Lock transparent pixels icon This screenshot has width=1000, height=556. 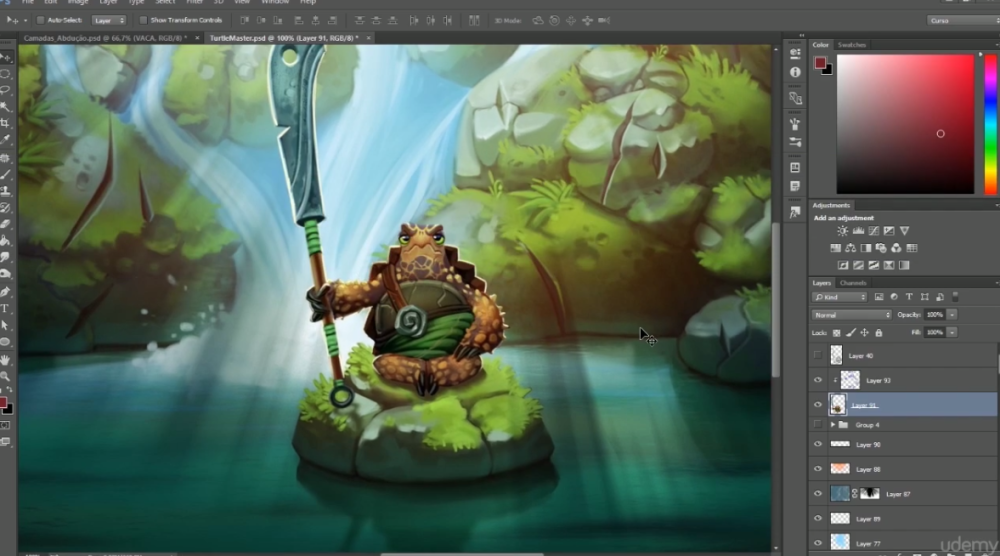click(836, 333)
